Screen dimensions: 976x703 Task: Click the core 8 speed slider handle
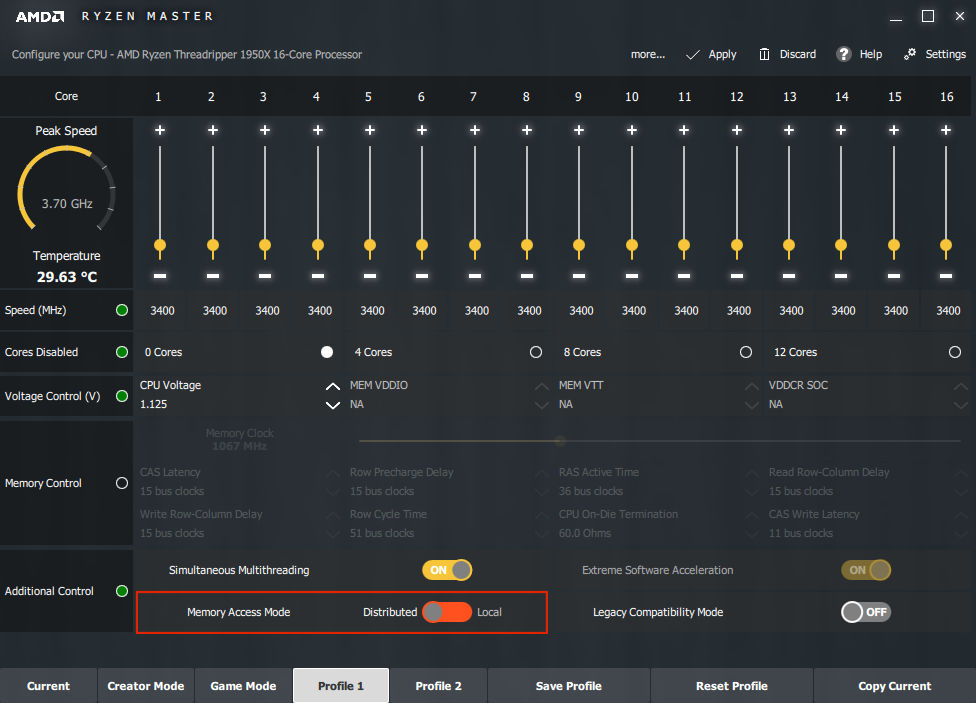click(527, 247)
